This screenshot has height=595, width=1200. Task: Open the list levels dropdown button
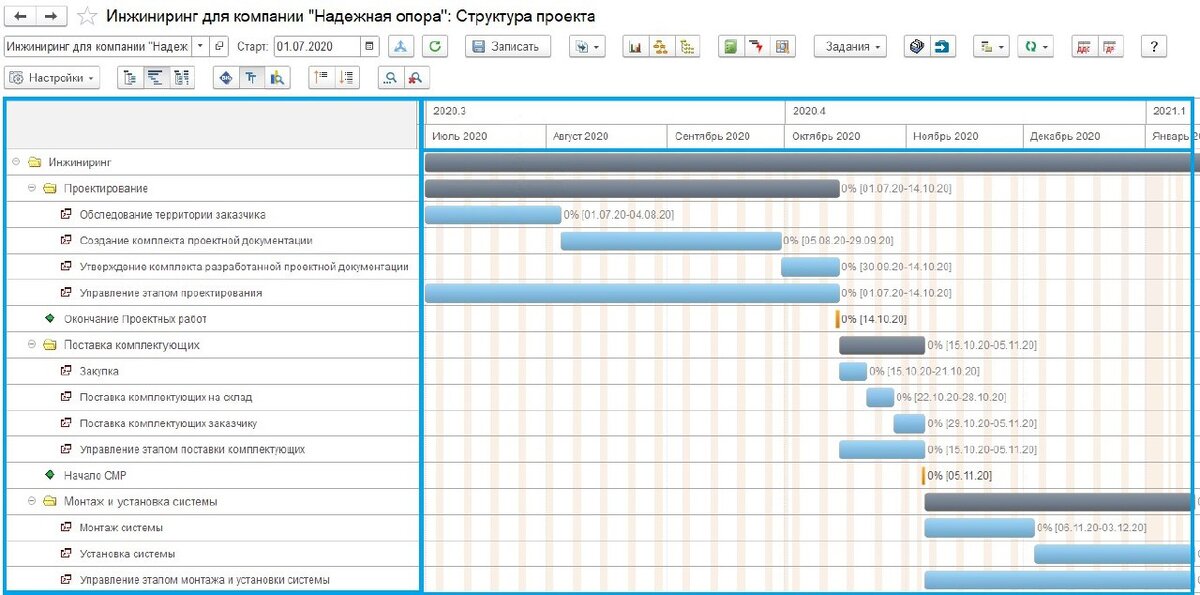[x=992, y=46]
